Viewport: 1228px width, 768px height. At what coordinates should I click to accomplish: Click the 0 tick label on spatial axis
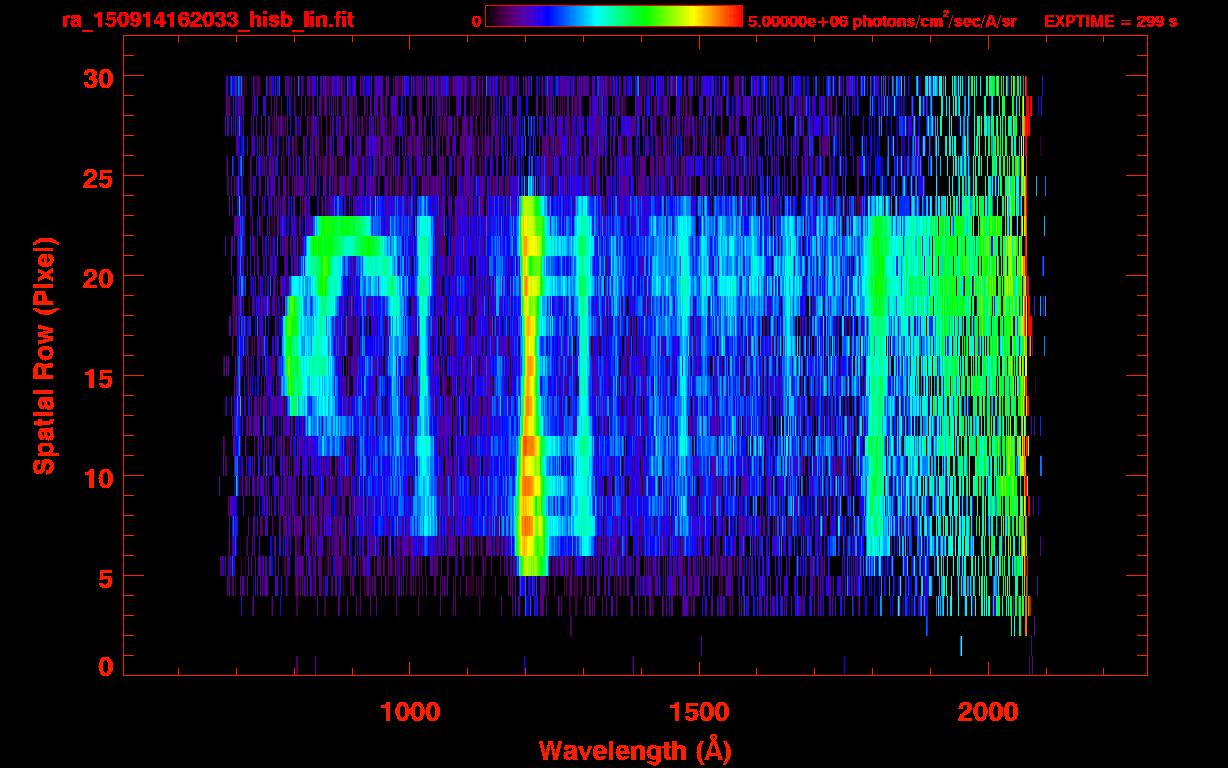(x=105, y=667)
